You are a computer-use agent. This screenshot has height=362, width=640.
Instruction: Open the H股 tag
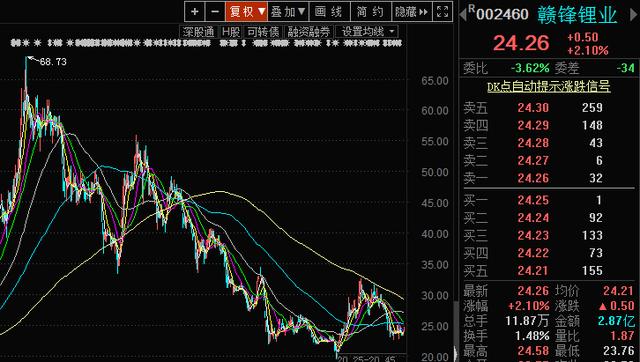click(x=231, y=32)
